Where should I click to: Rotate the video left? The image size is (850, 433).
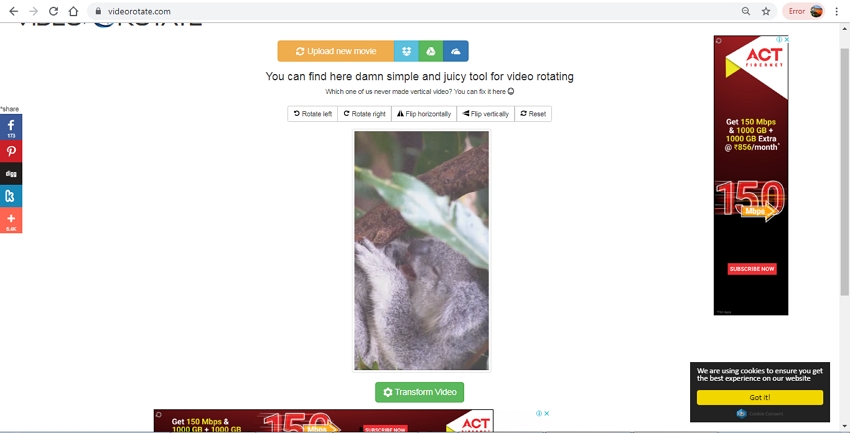(x=313, y=114)
